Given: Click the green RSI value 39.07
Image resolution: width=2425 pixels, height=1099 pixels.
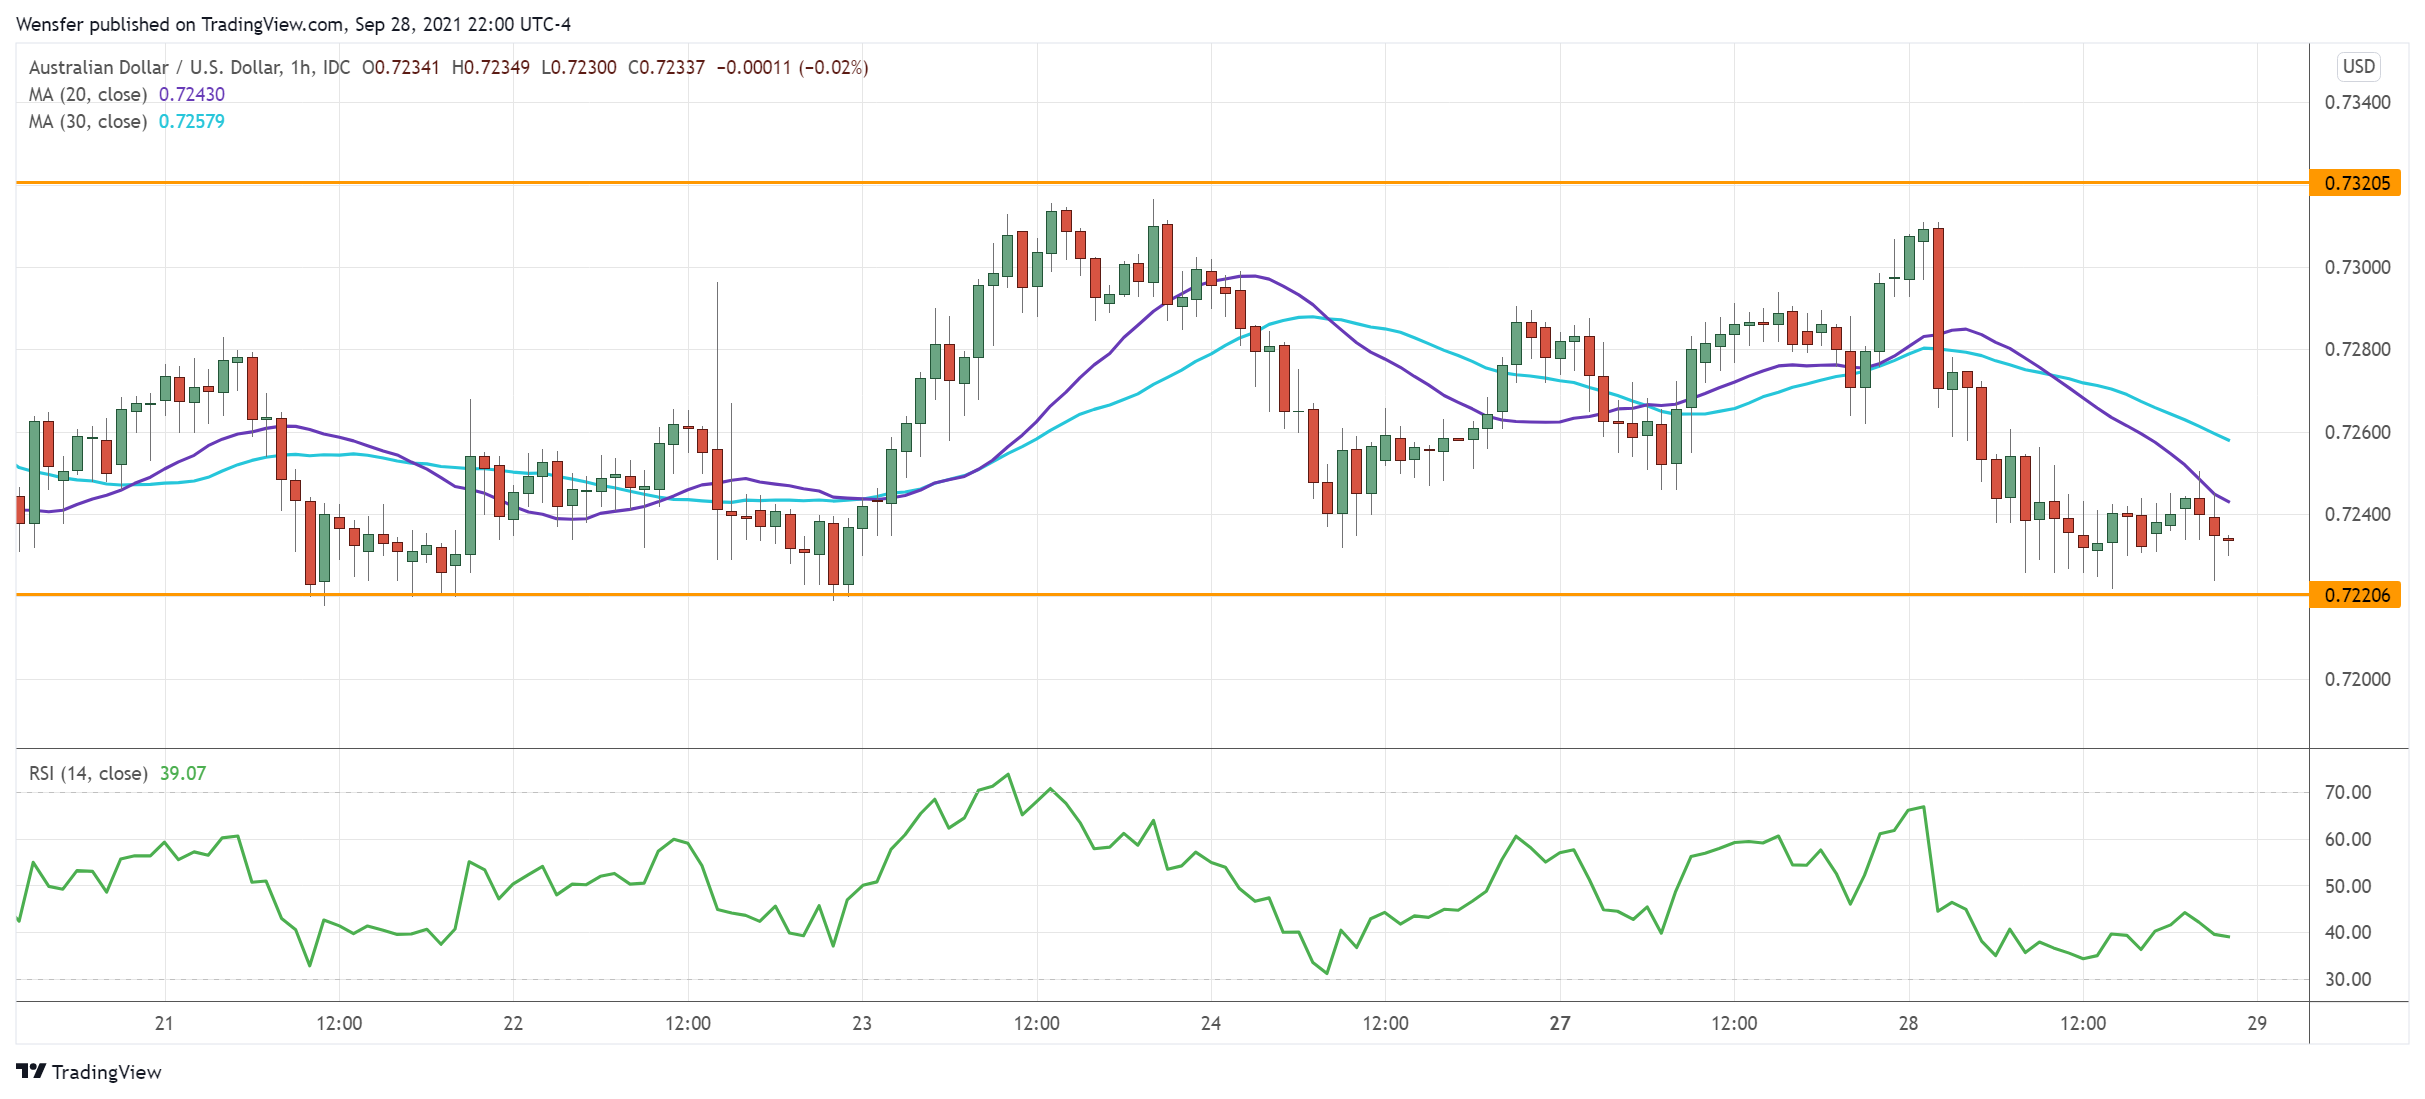Looking at the screenshot, I should pyautogui.click(x=183, y=773).
